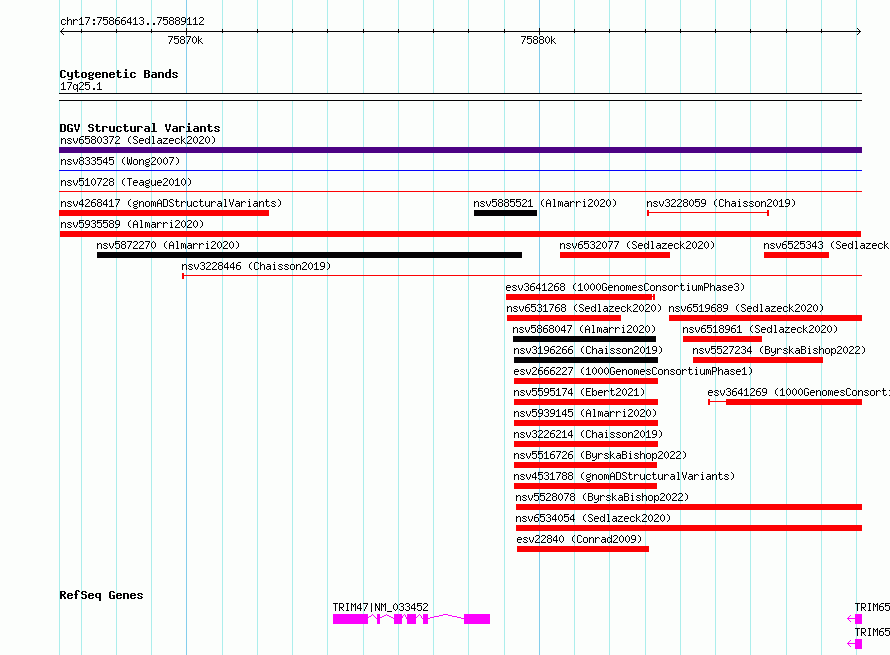
Task: Click the thin red span line of nsv3228059
Action: coord(708,213)
